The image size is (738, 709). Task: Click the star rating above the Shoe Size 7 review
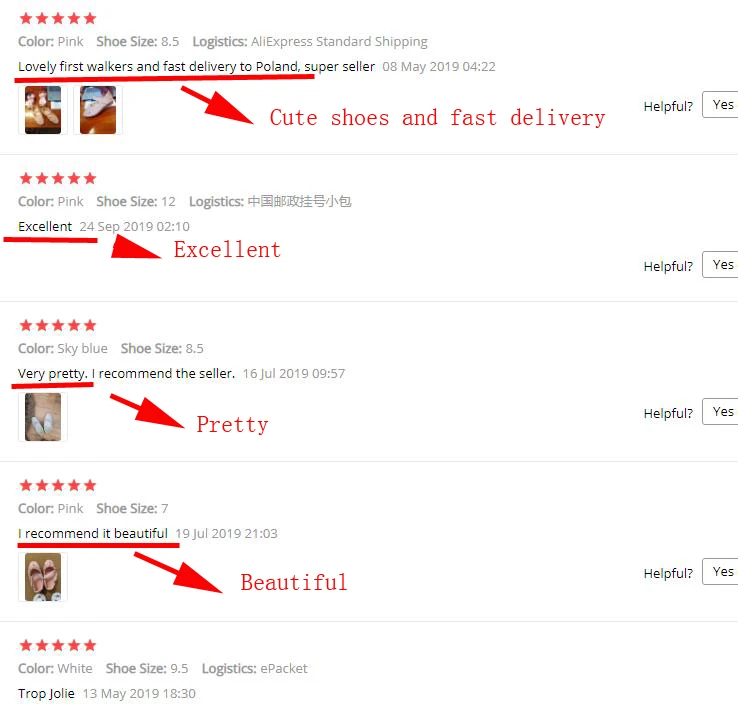[x=58, y=485]
